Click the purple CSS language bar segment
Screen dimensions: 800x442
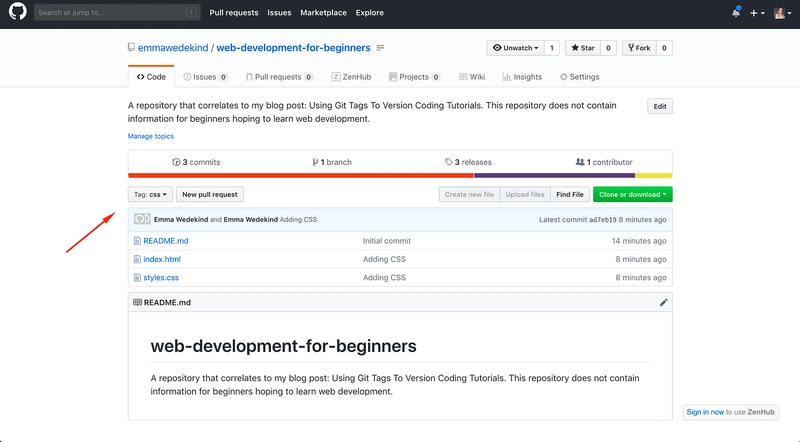pos(555,176)
